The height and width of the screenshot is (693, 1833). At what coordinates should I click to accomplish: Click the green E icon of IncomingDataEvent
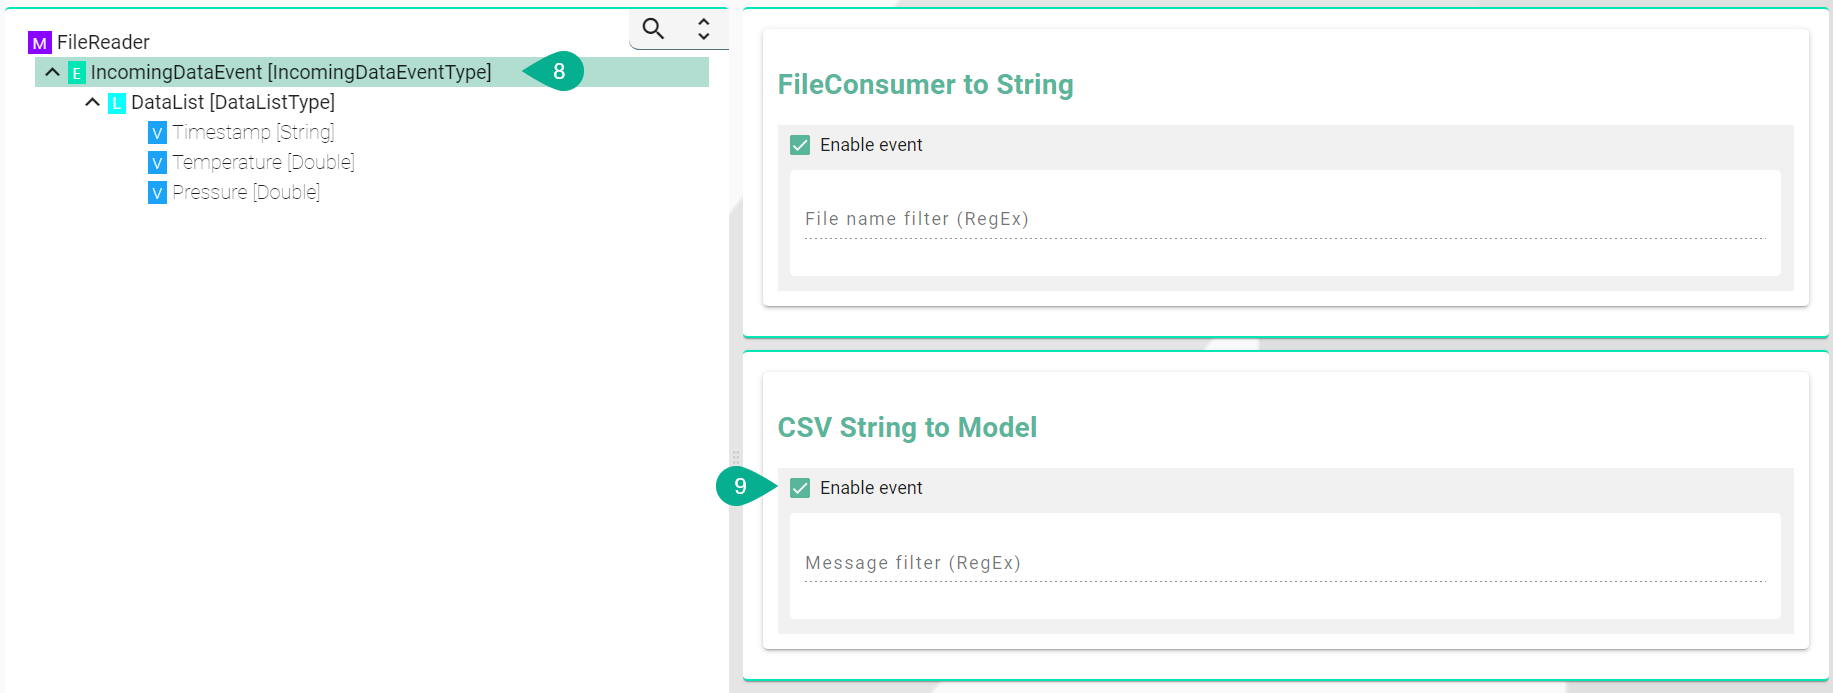point(76,73)
